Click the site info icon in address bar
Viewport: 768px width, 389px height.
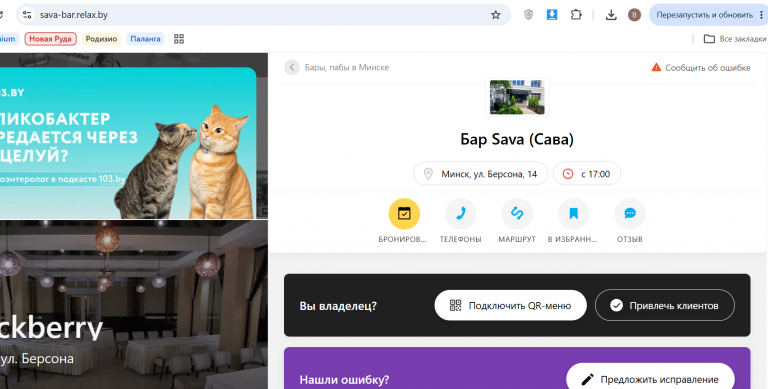26,15
